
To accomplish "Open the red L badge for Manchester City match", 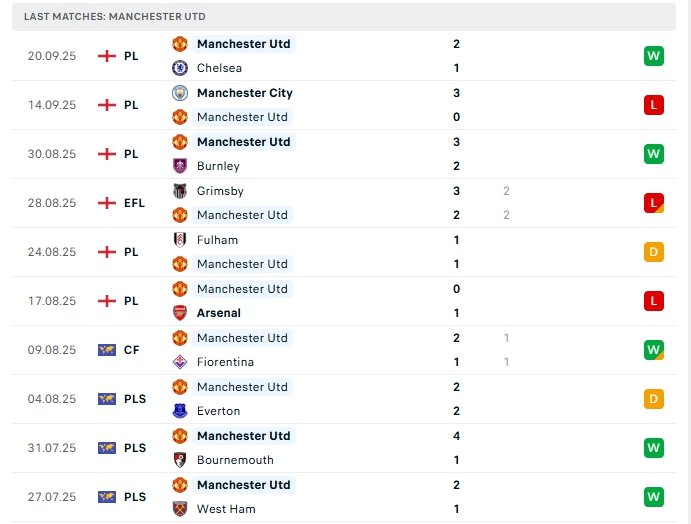I will 654,105.
